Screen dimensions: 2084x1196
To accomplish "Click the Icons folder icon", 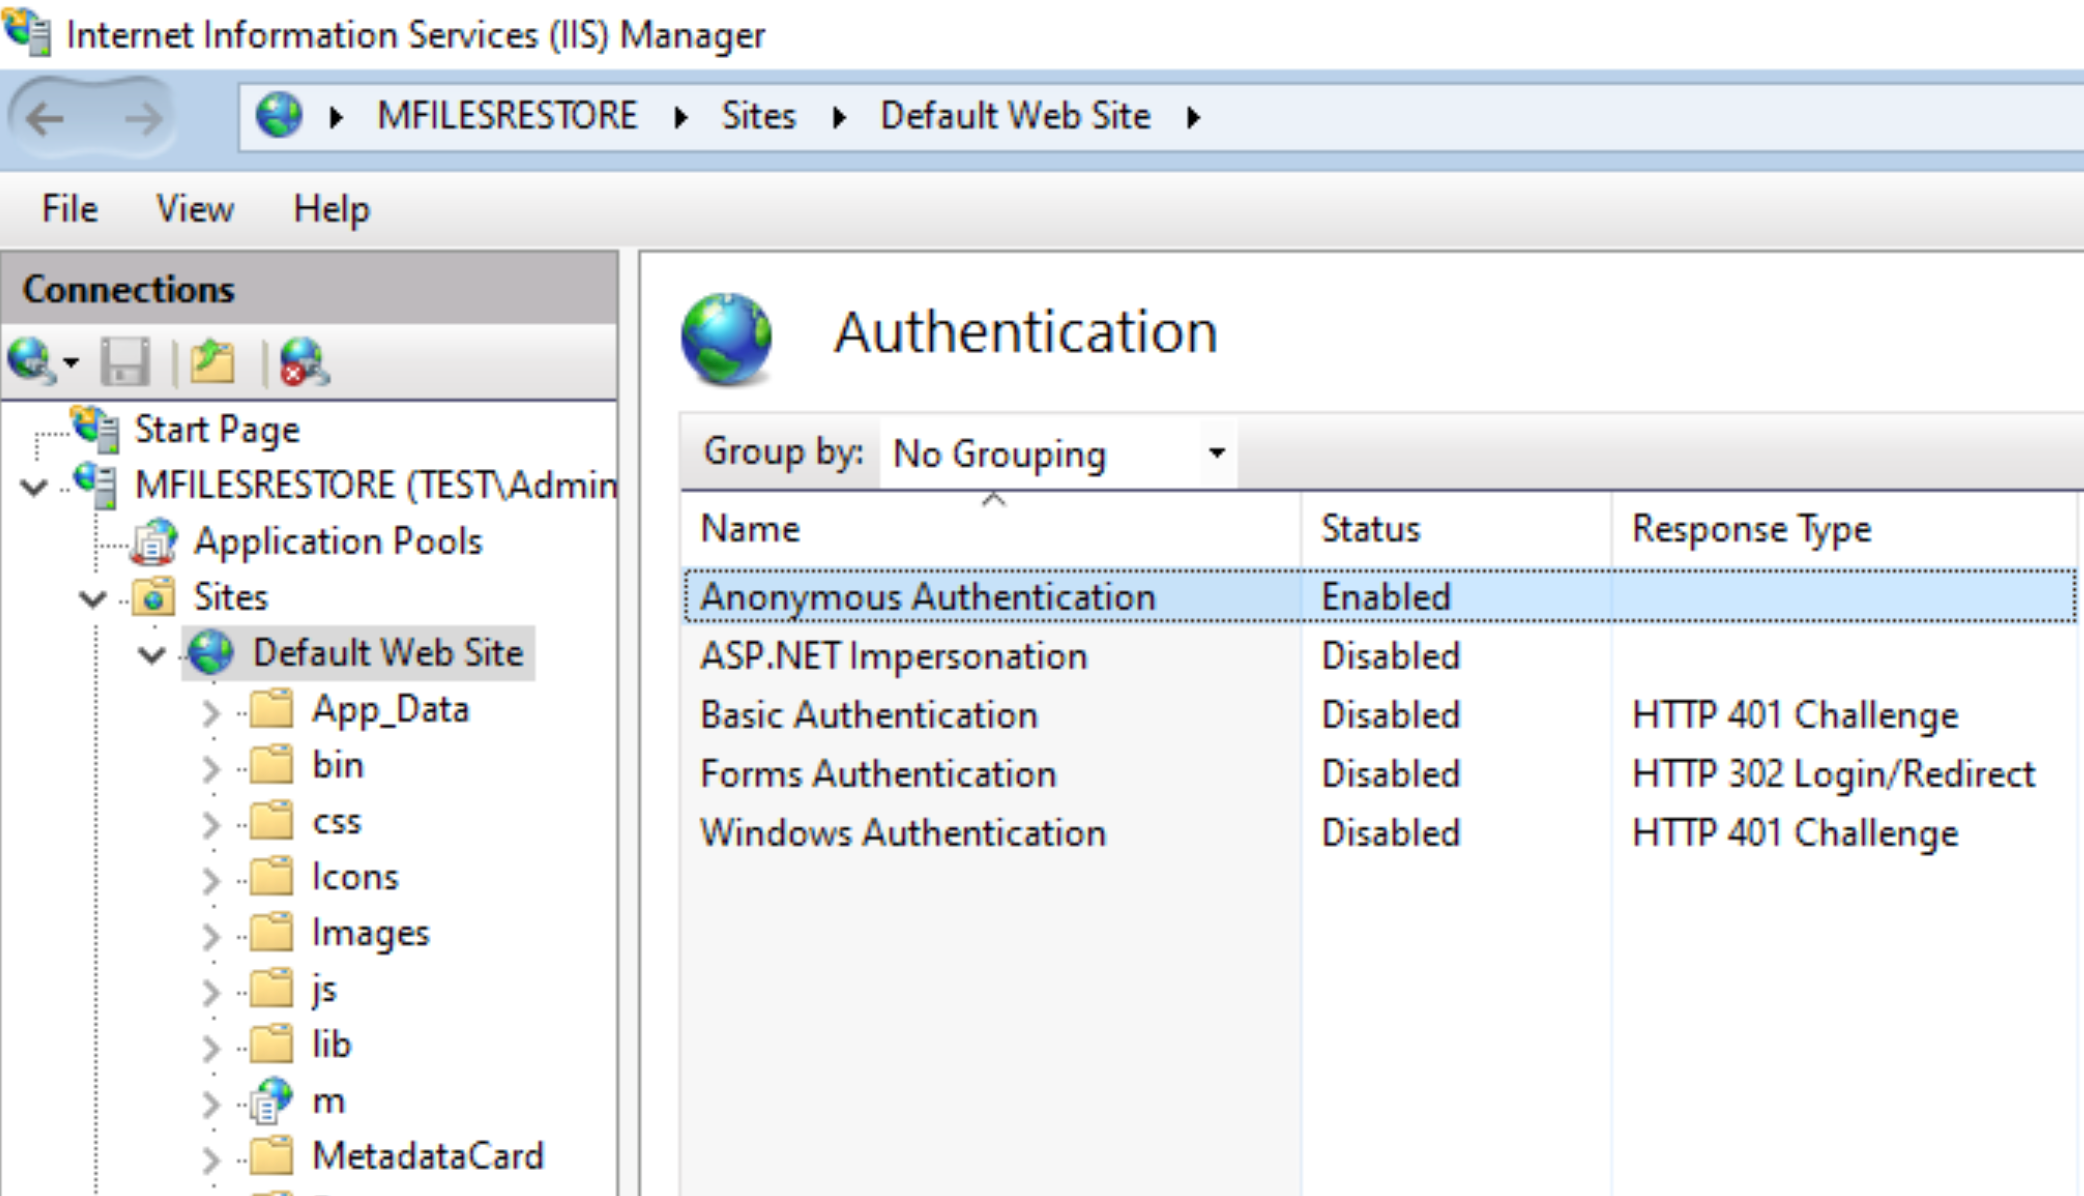I will pyautogui.click(x=271, y=876).
